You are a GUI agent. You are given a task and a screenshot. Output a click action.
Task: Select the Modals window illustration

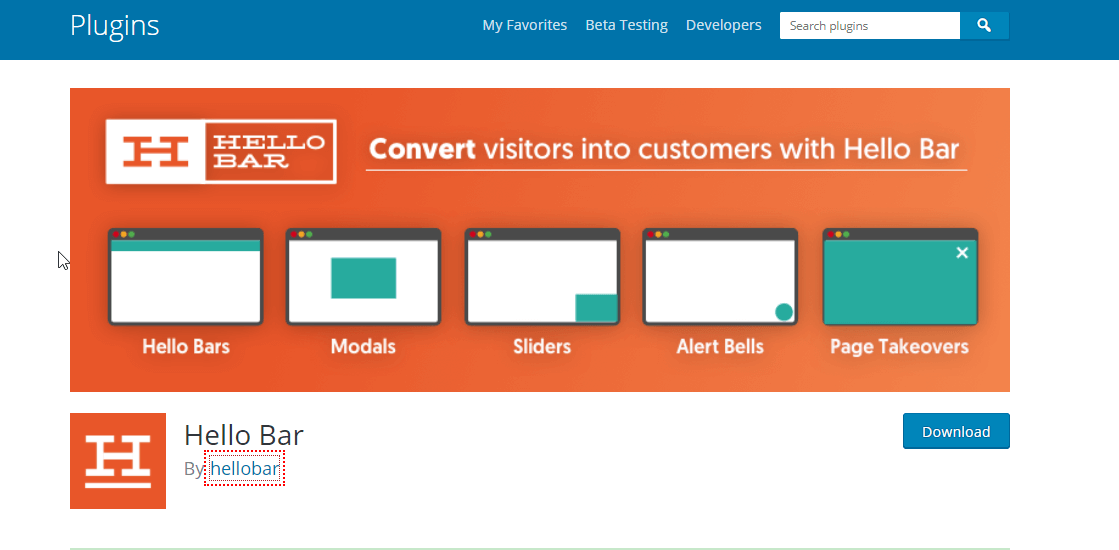[x=363, y=277]
